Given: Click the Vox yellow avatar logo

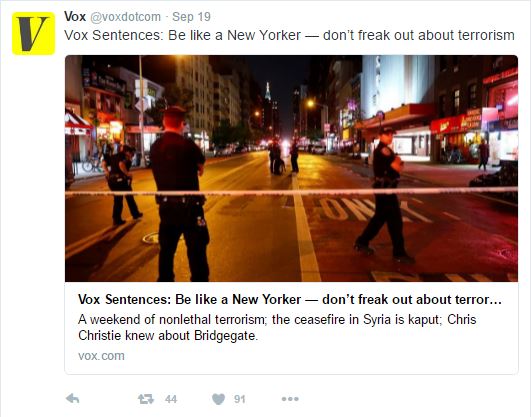Looking at the screenshot, I should pos(33,33).
